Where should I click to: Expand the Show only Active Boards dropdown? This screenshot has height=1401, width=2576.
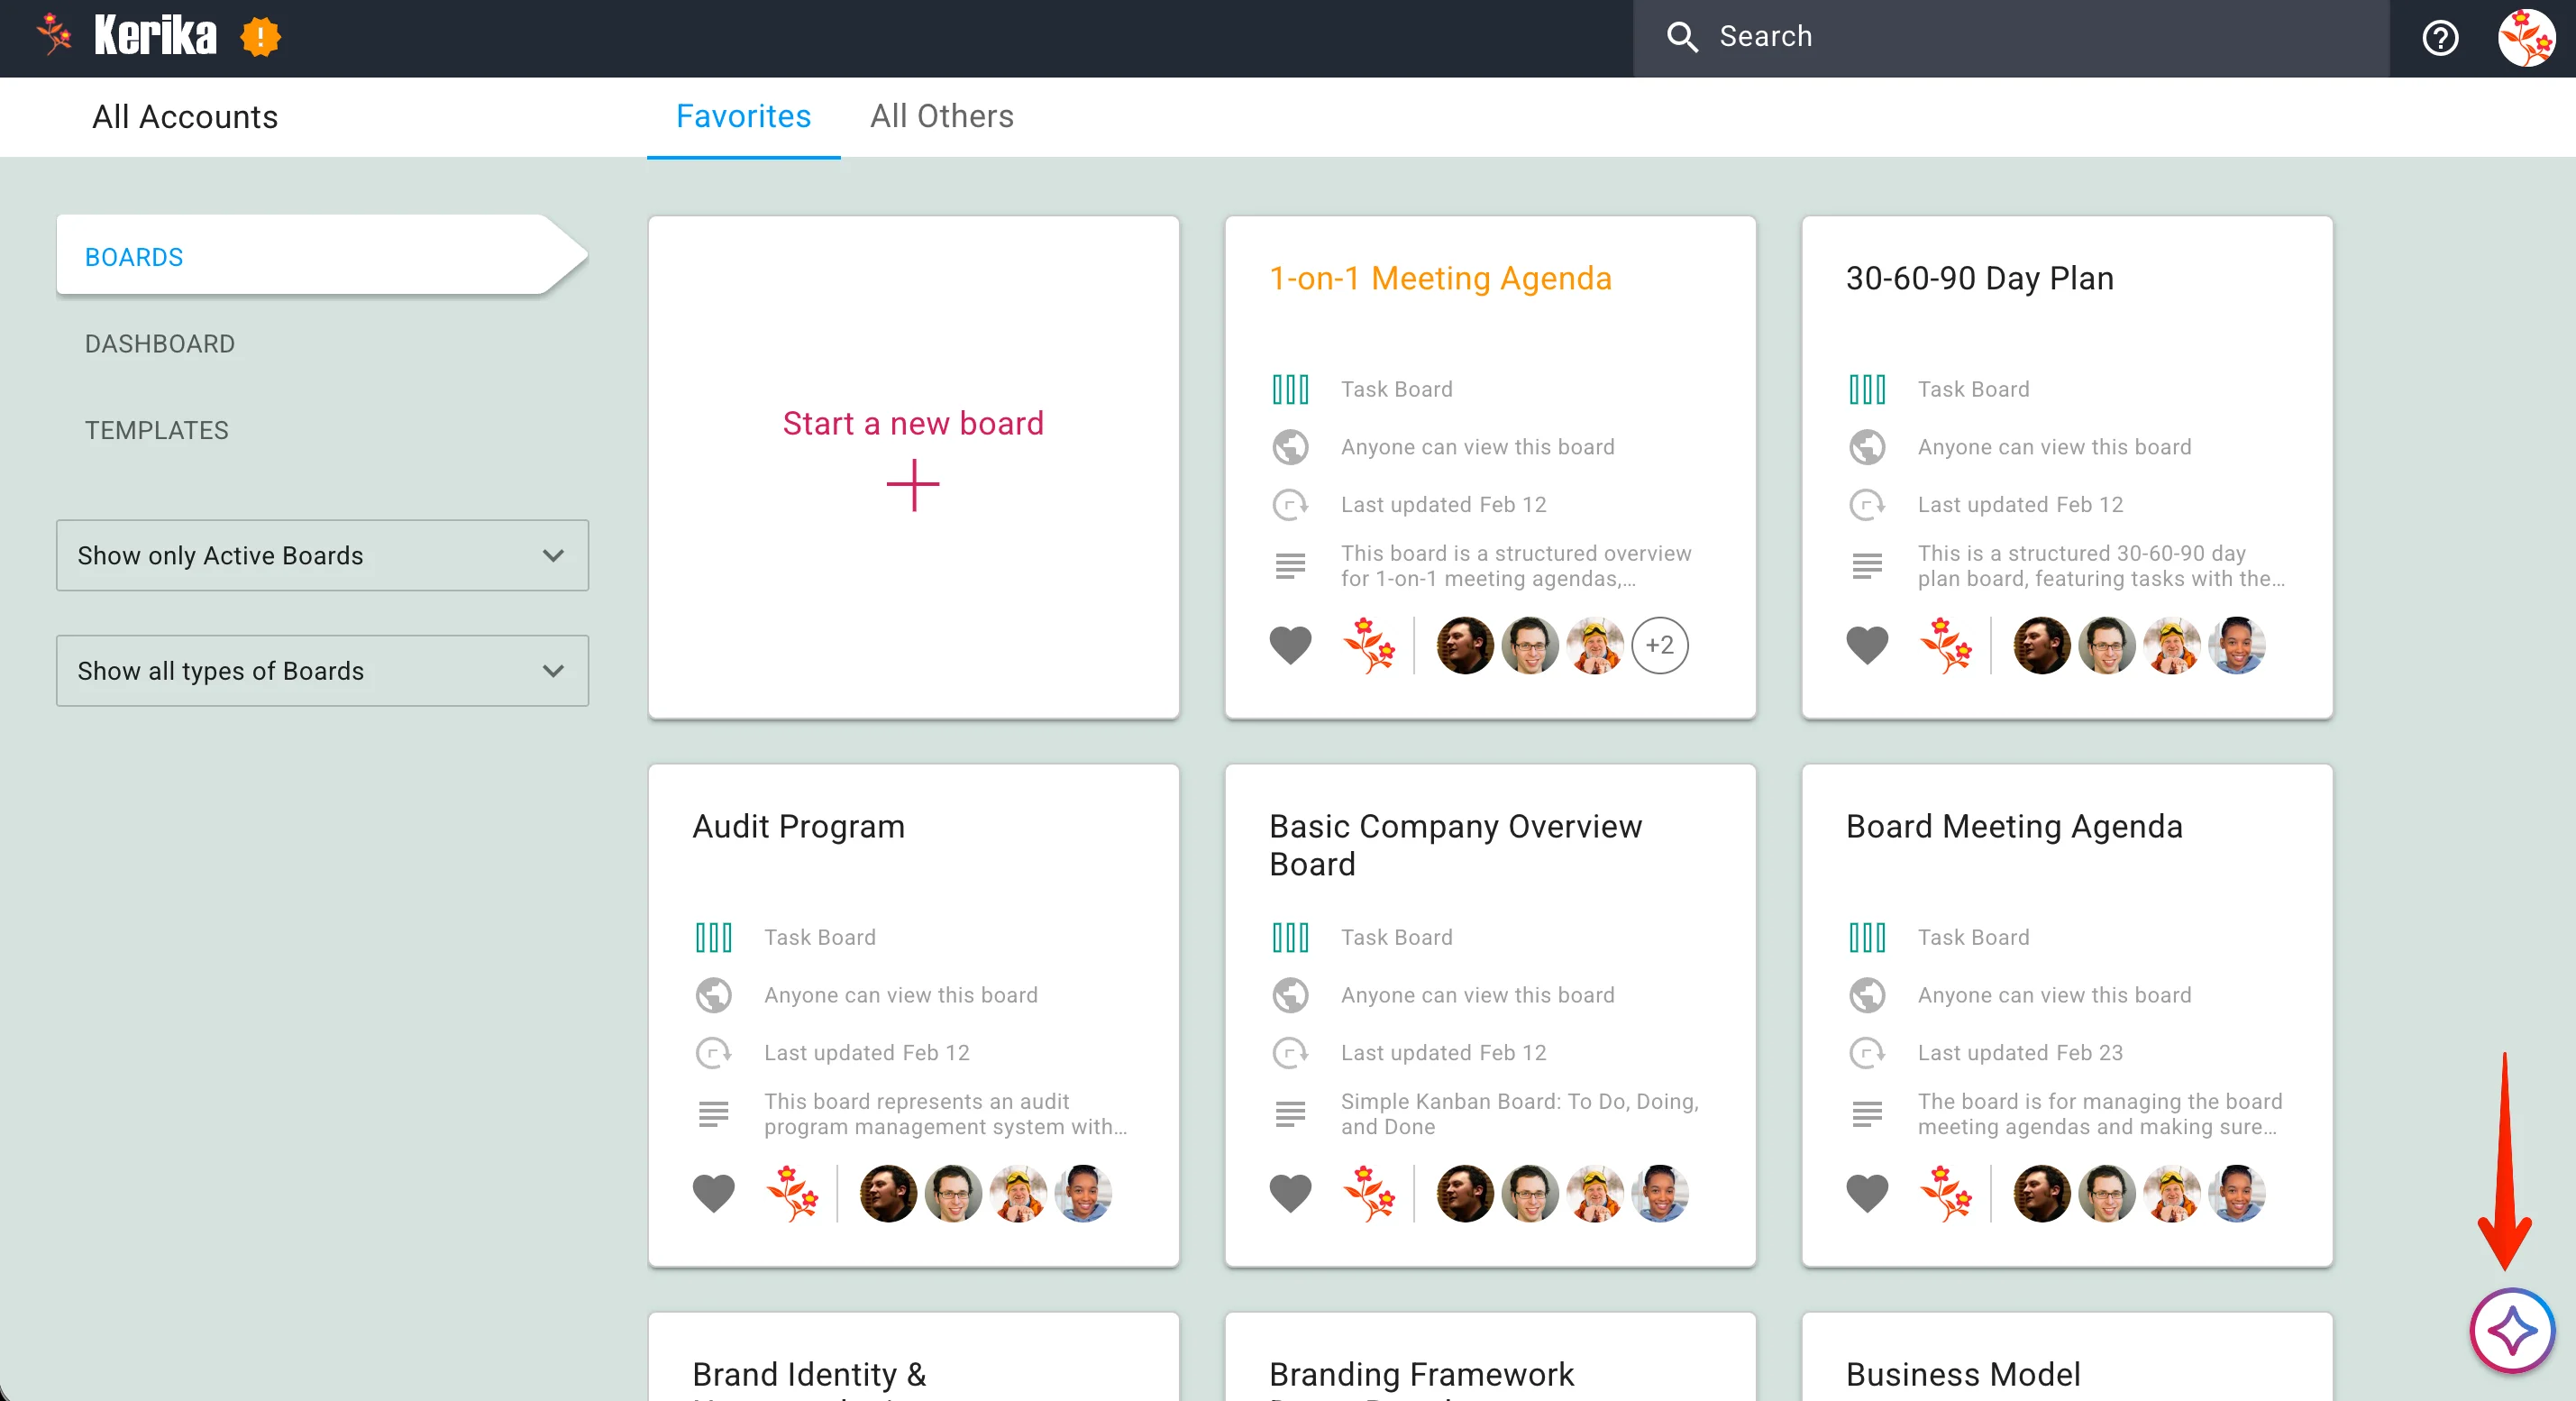coord(322,555)
